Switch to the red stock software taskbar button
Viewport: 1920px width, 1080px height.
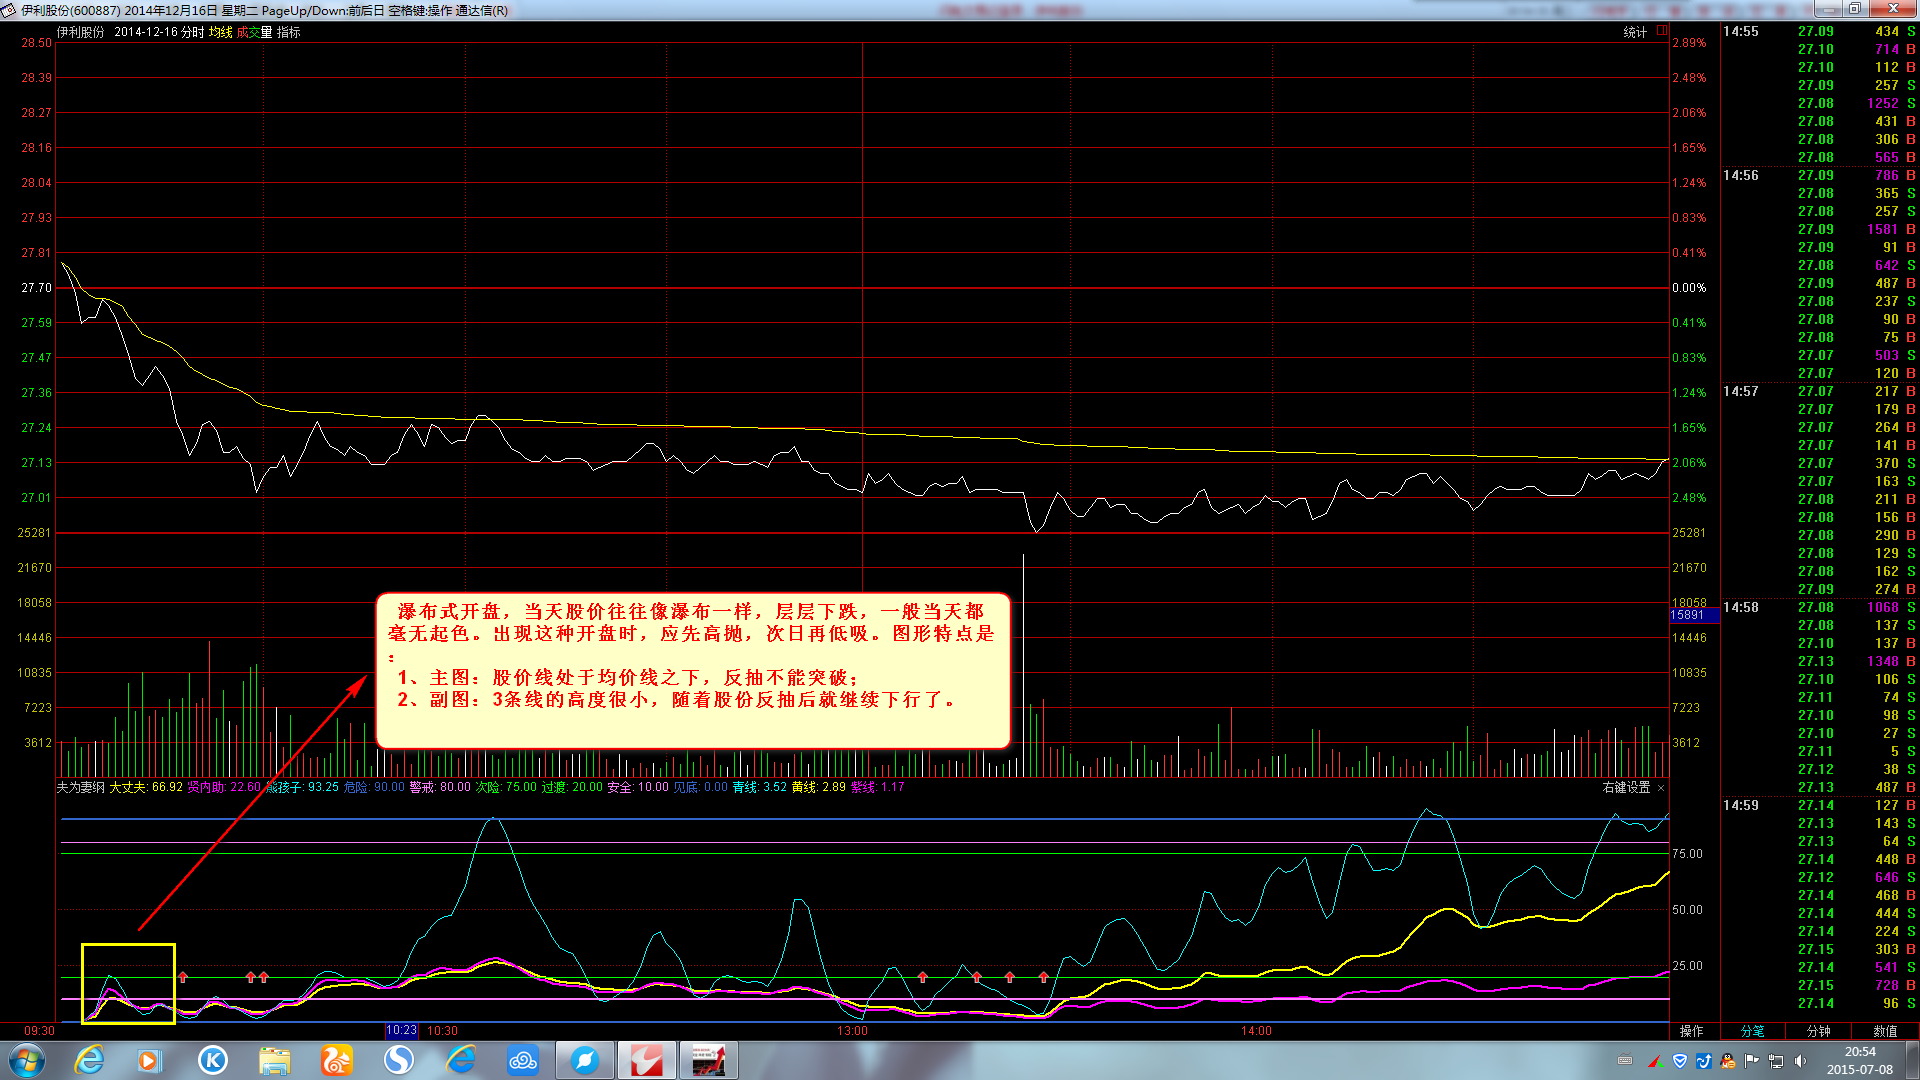[x=647, y=1060]
